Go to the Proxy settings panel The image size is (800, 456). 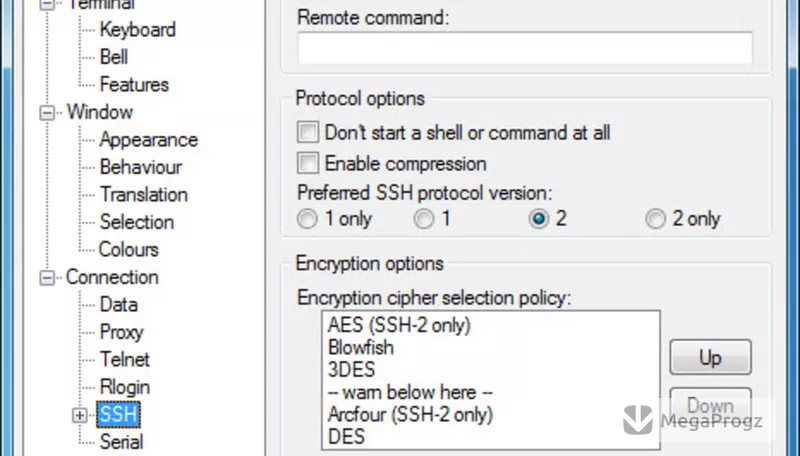click(x=121, y=332)
